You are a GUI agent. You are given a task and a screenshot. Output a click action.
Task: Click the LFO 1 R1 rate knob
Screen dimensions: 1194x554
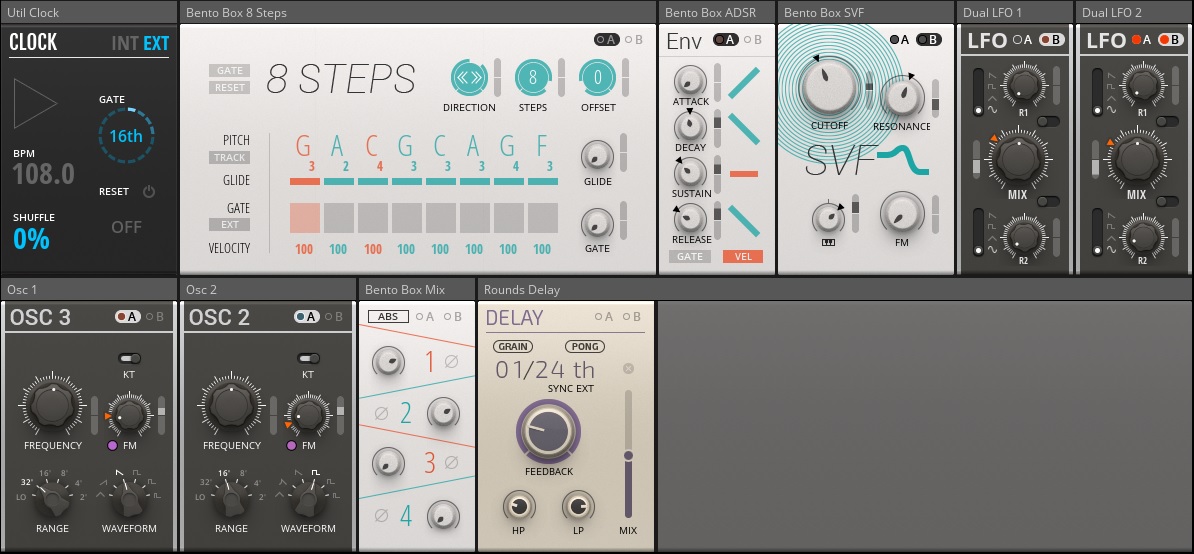[1023, 83]
